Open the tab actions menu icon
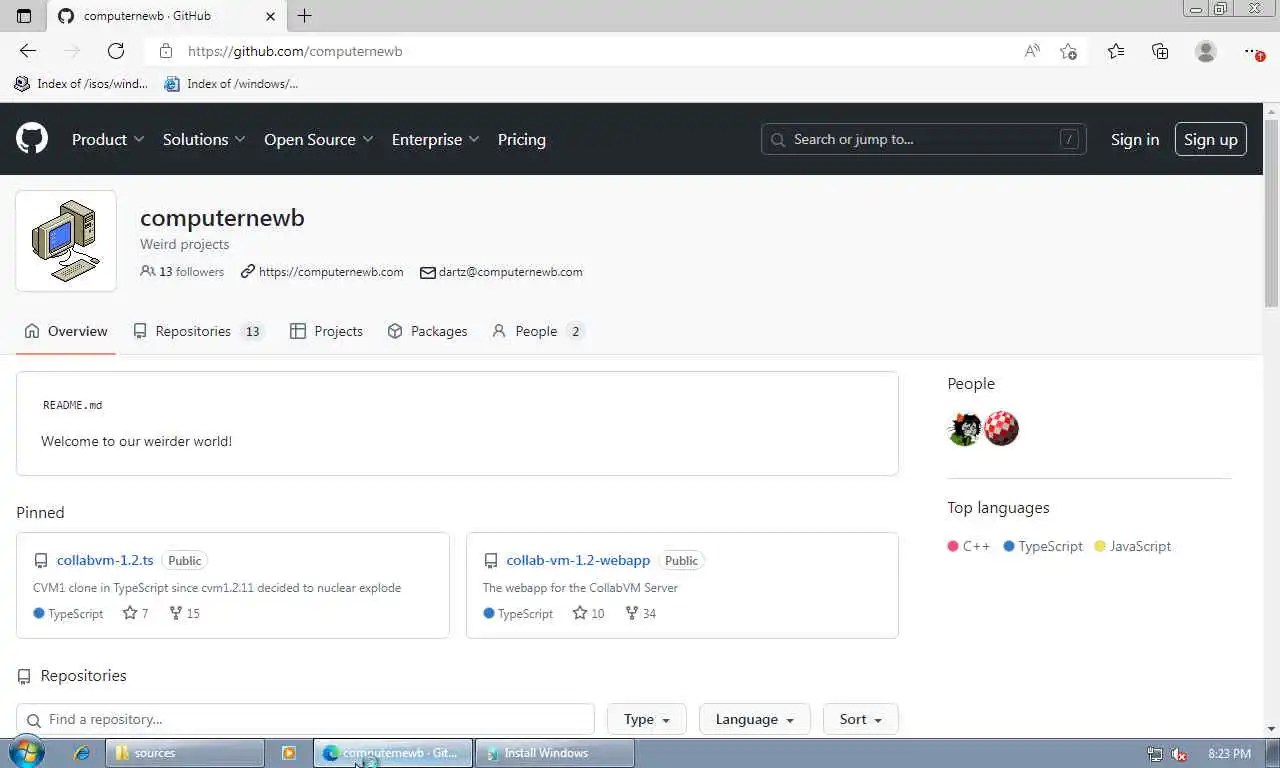The height and width of the screenshot is (768, 1280). [24, 16]
